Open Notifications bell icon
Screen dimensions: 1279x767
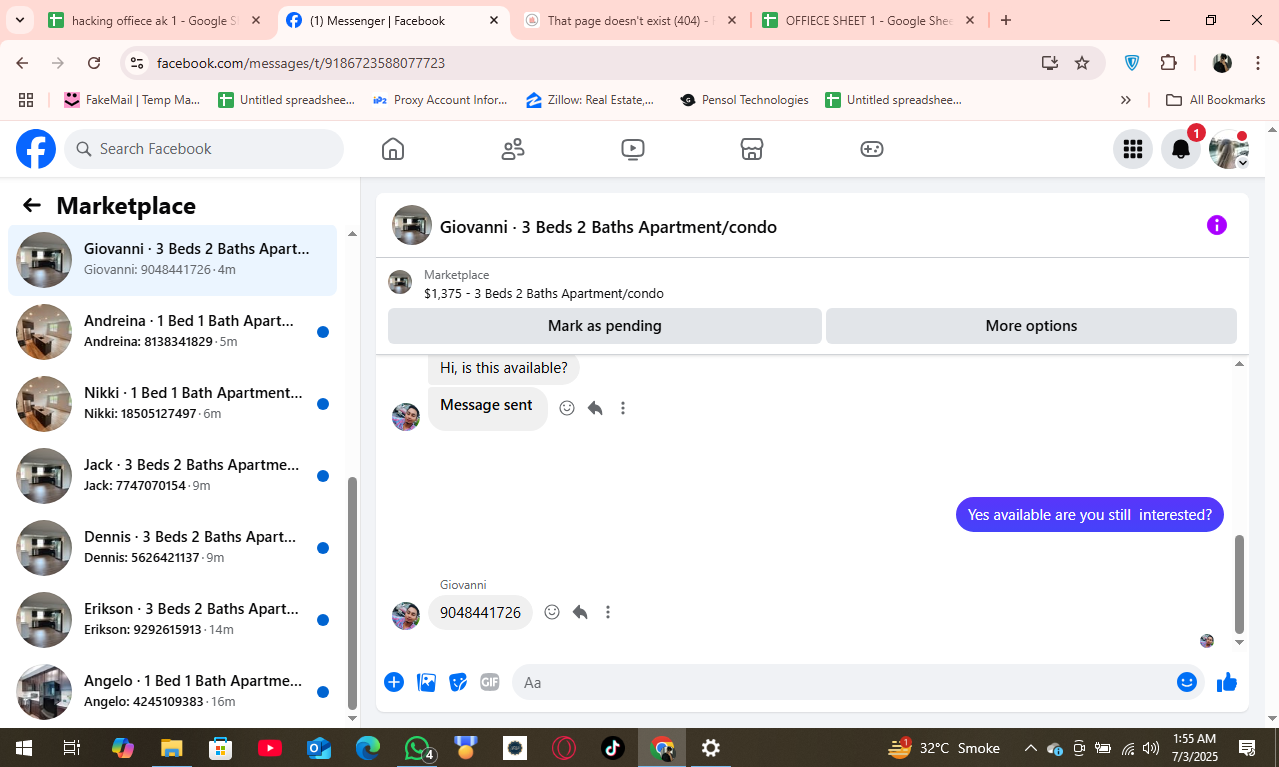(x=1181, y=149)
